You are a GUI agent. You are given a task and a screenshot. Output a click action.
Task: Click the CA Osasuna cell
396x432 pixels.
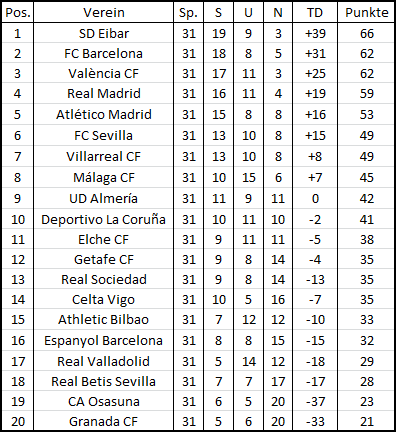click(x=104, y=401)
